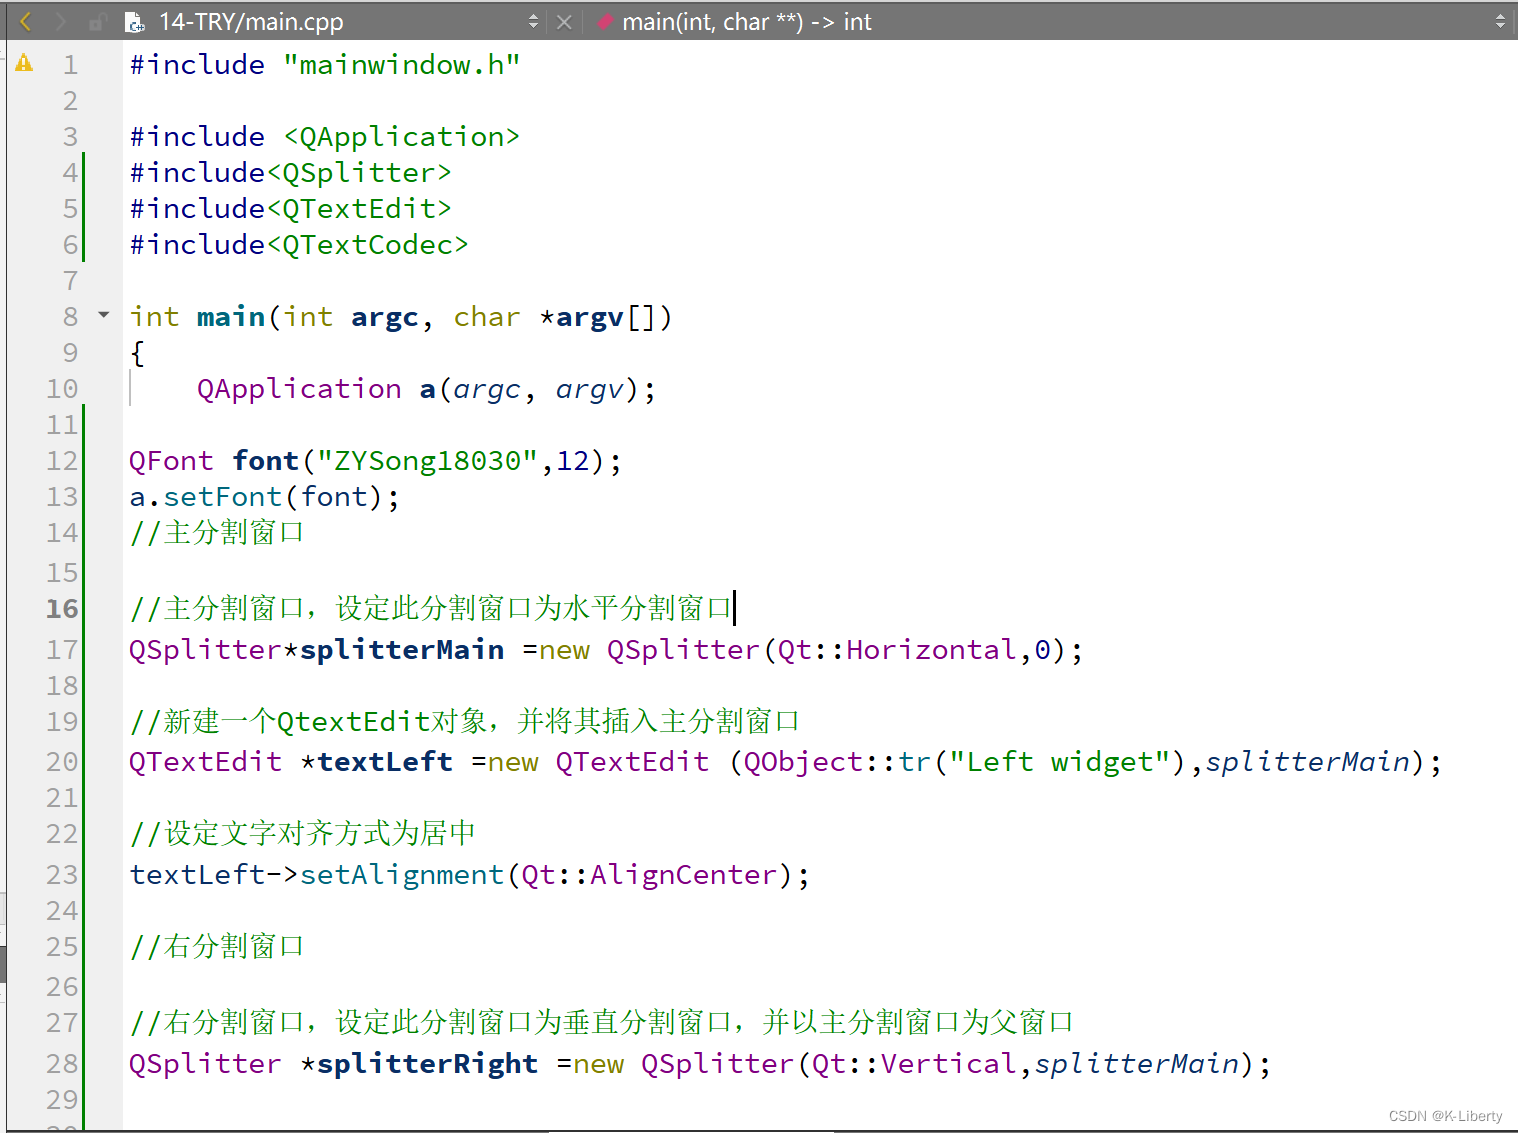Collapse the main function fold marker on line 8
Viewport: 1518px width, 1133px height.
(x=102, y=314)
